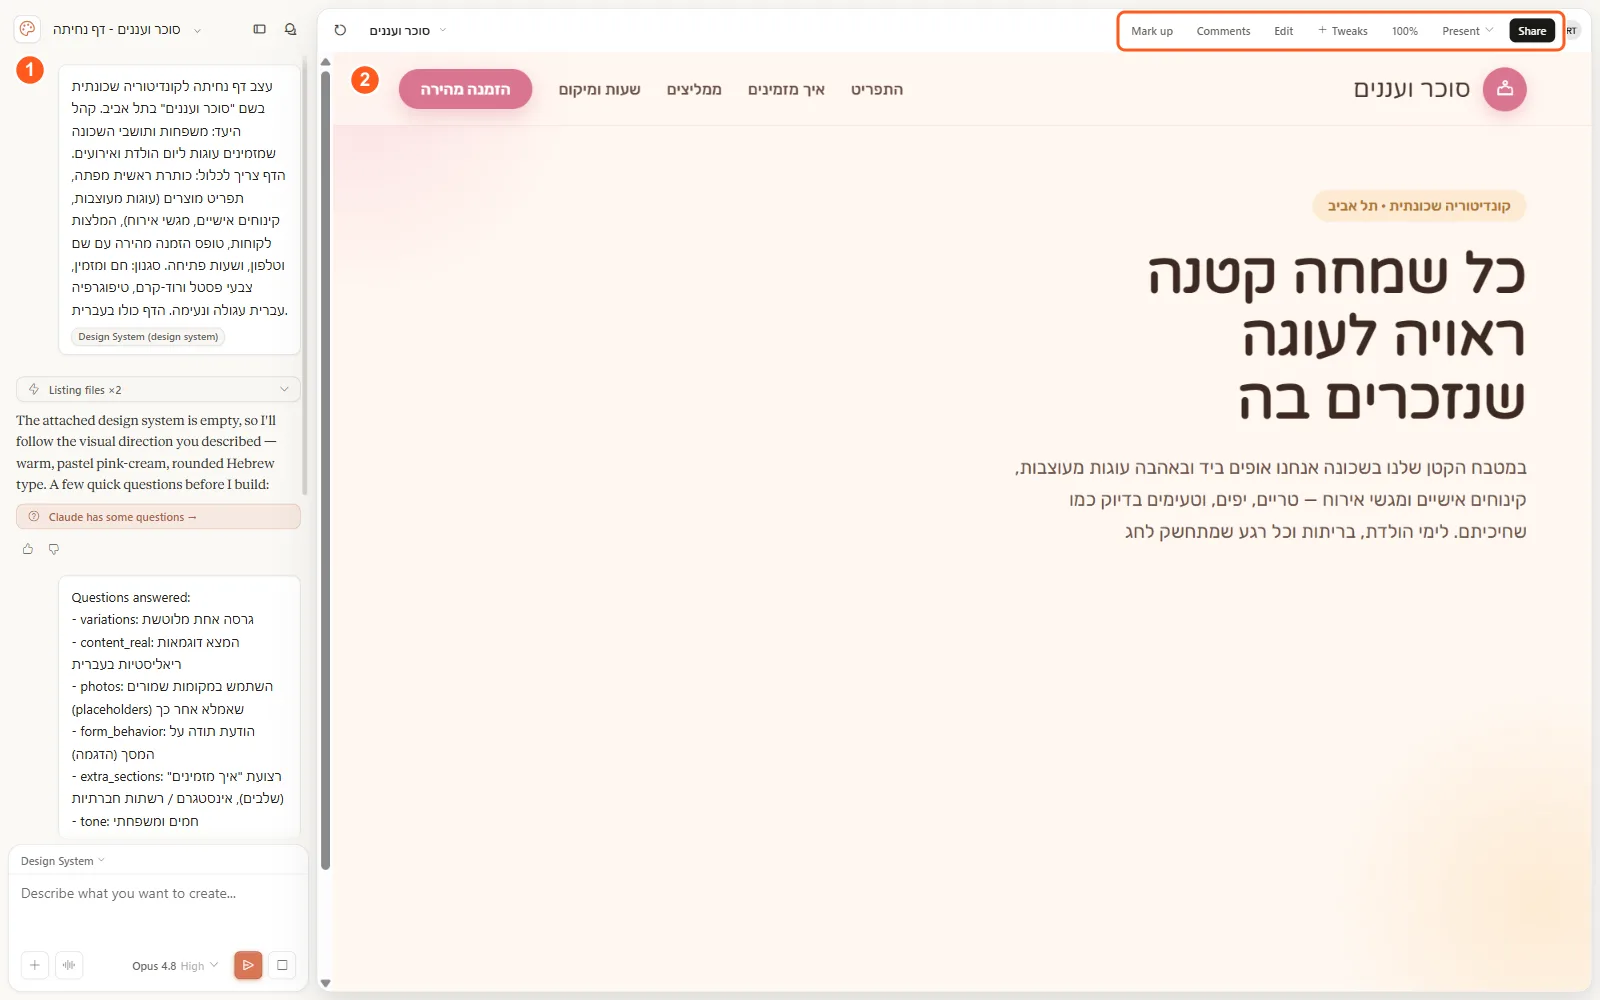Screen dimensions: 1600x1000
Task: Click Mark up in the toolbar
Action: click(1152, 31)
